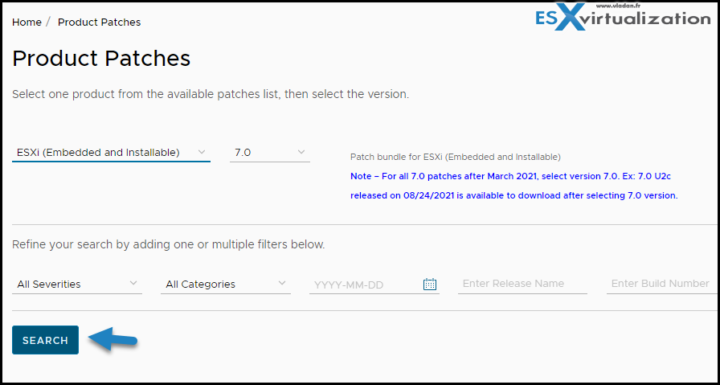This screenshot has width=720, height=385.
Task: Open the ESXi (Embedded and Installable) product dropdown
Action: [x=111, y=153]
